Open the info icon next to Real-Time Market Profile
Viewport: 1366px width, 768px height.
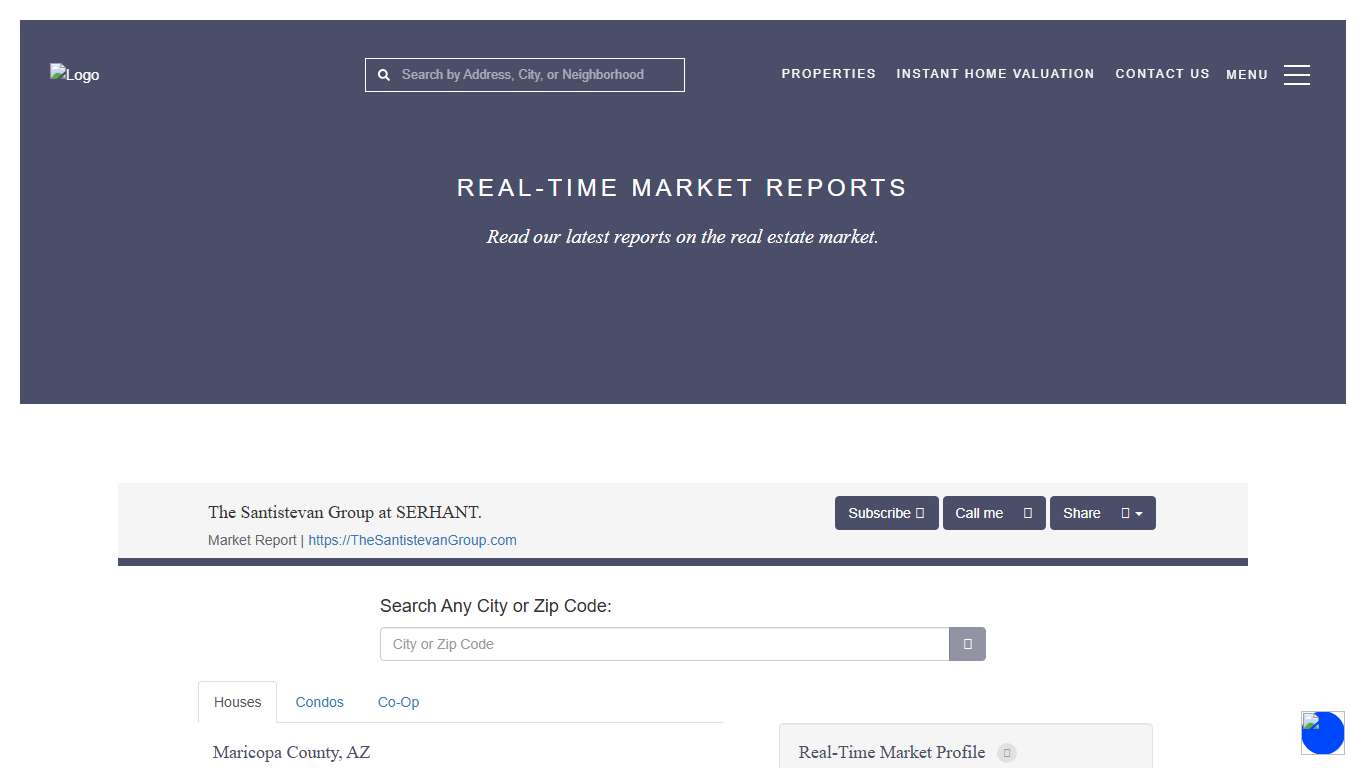(1007, 753)
